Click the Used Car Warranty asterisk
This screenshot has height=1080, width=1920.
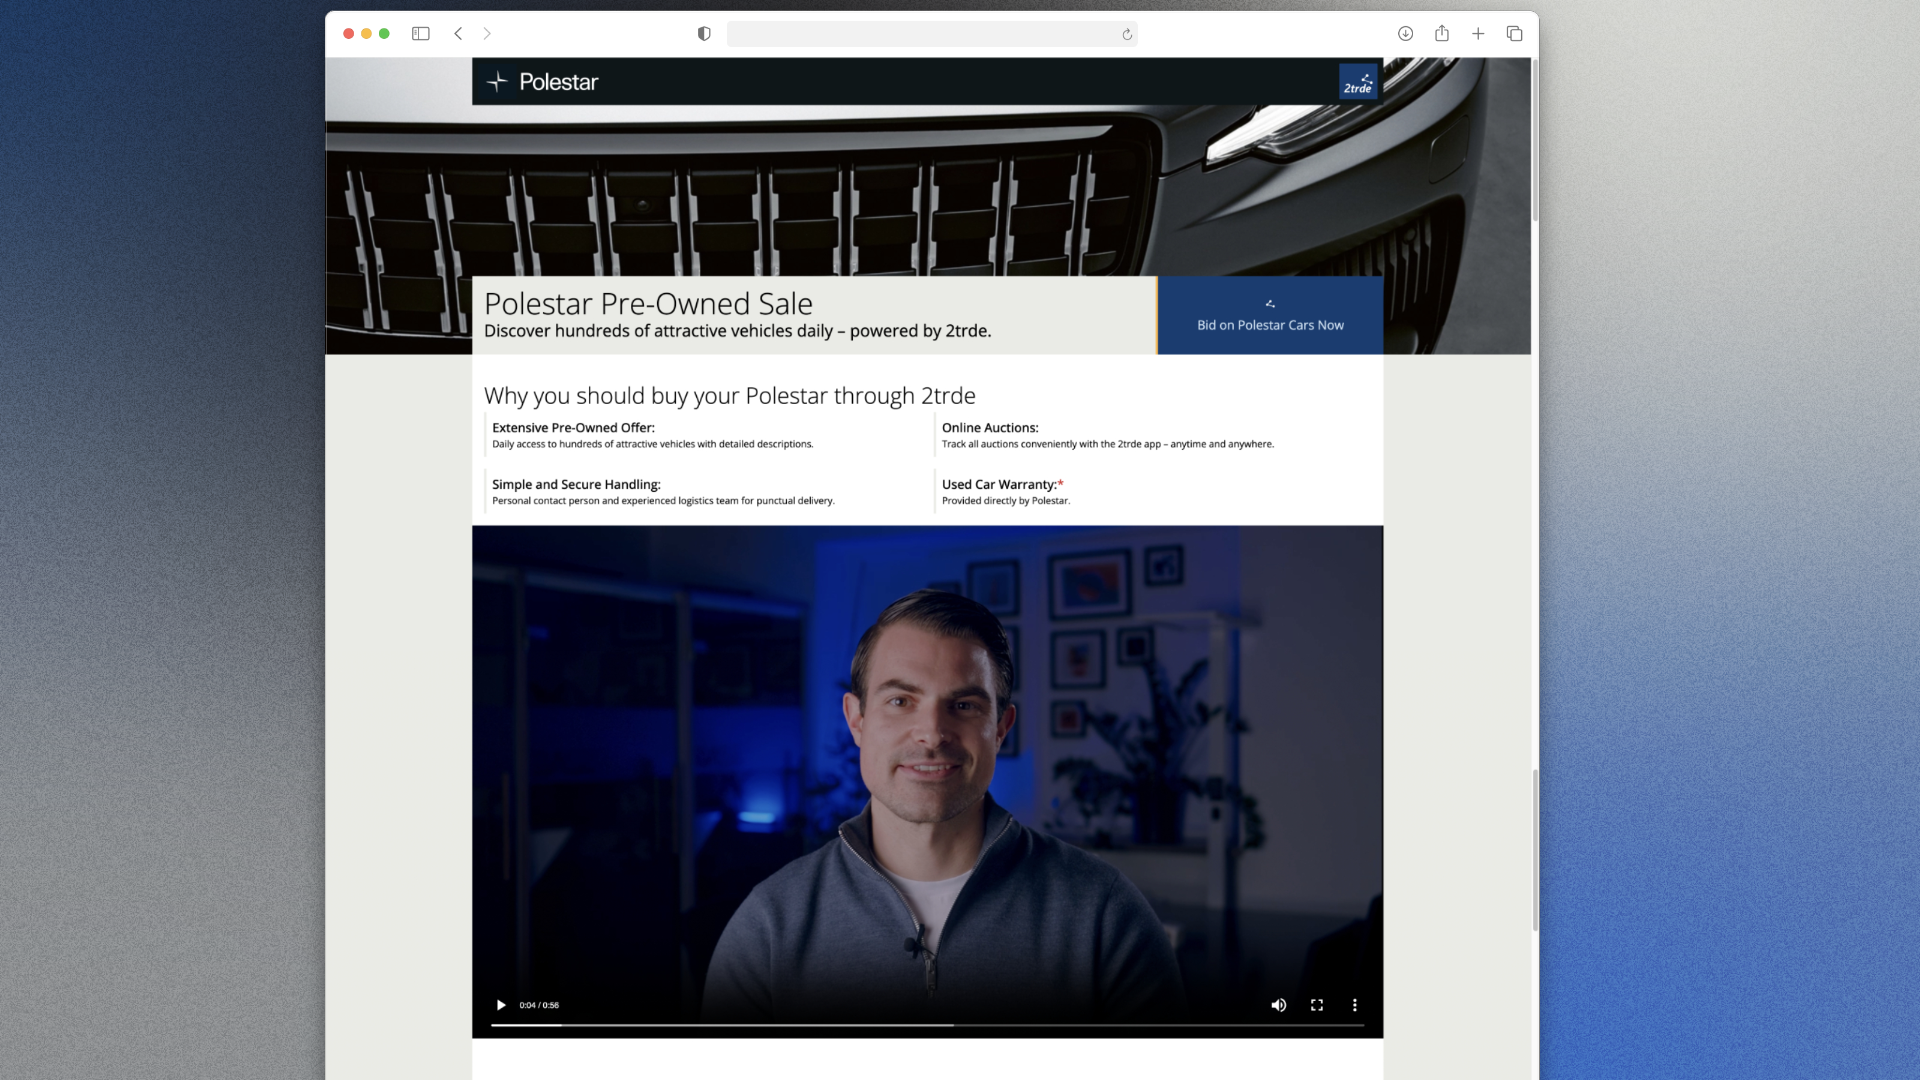[1060, 483]
